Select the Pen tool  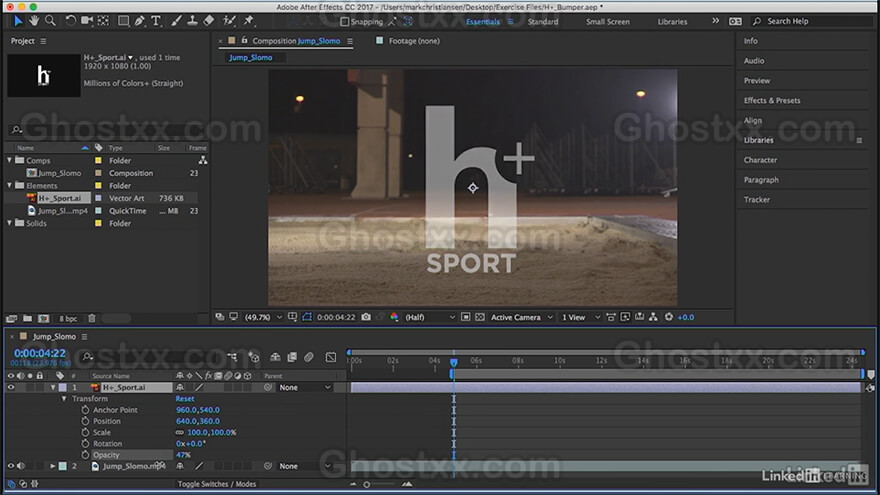(139, 21)
